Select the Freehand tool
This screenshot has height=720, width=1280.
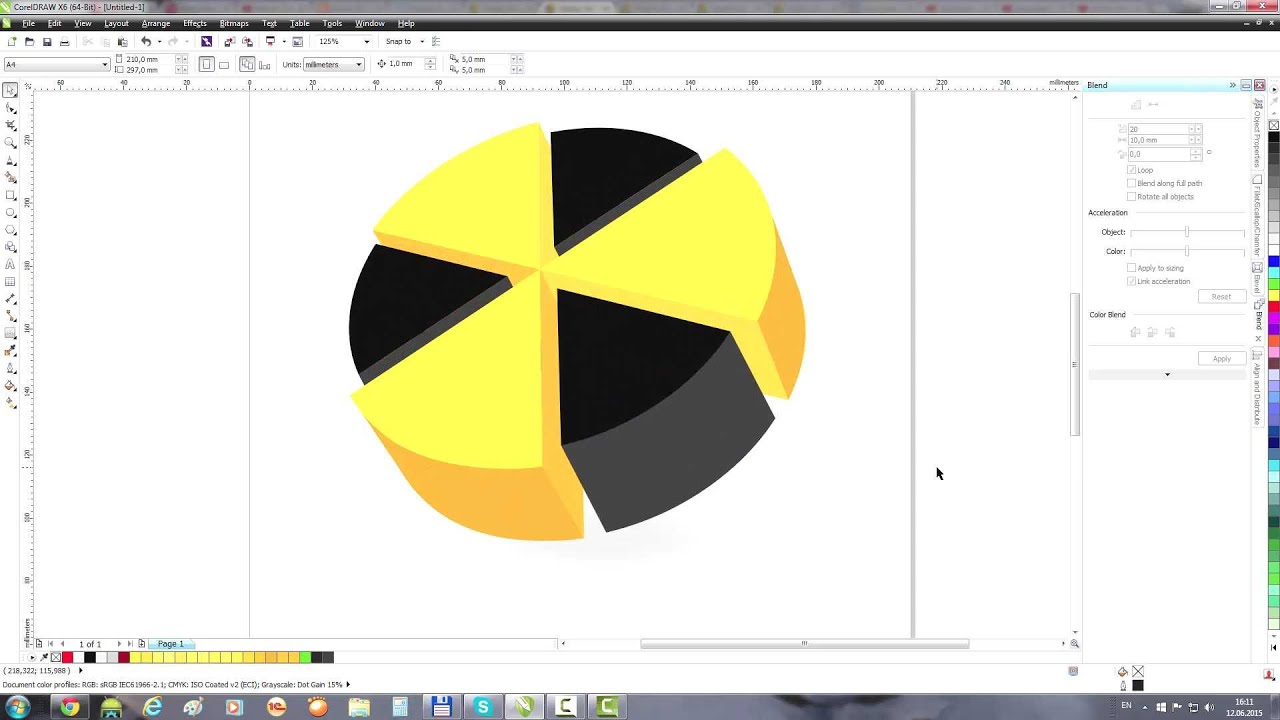(x=10, y=160)
